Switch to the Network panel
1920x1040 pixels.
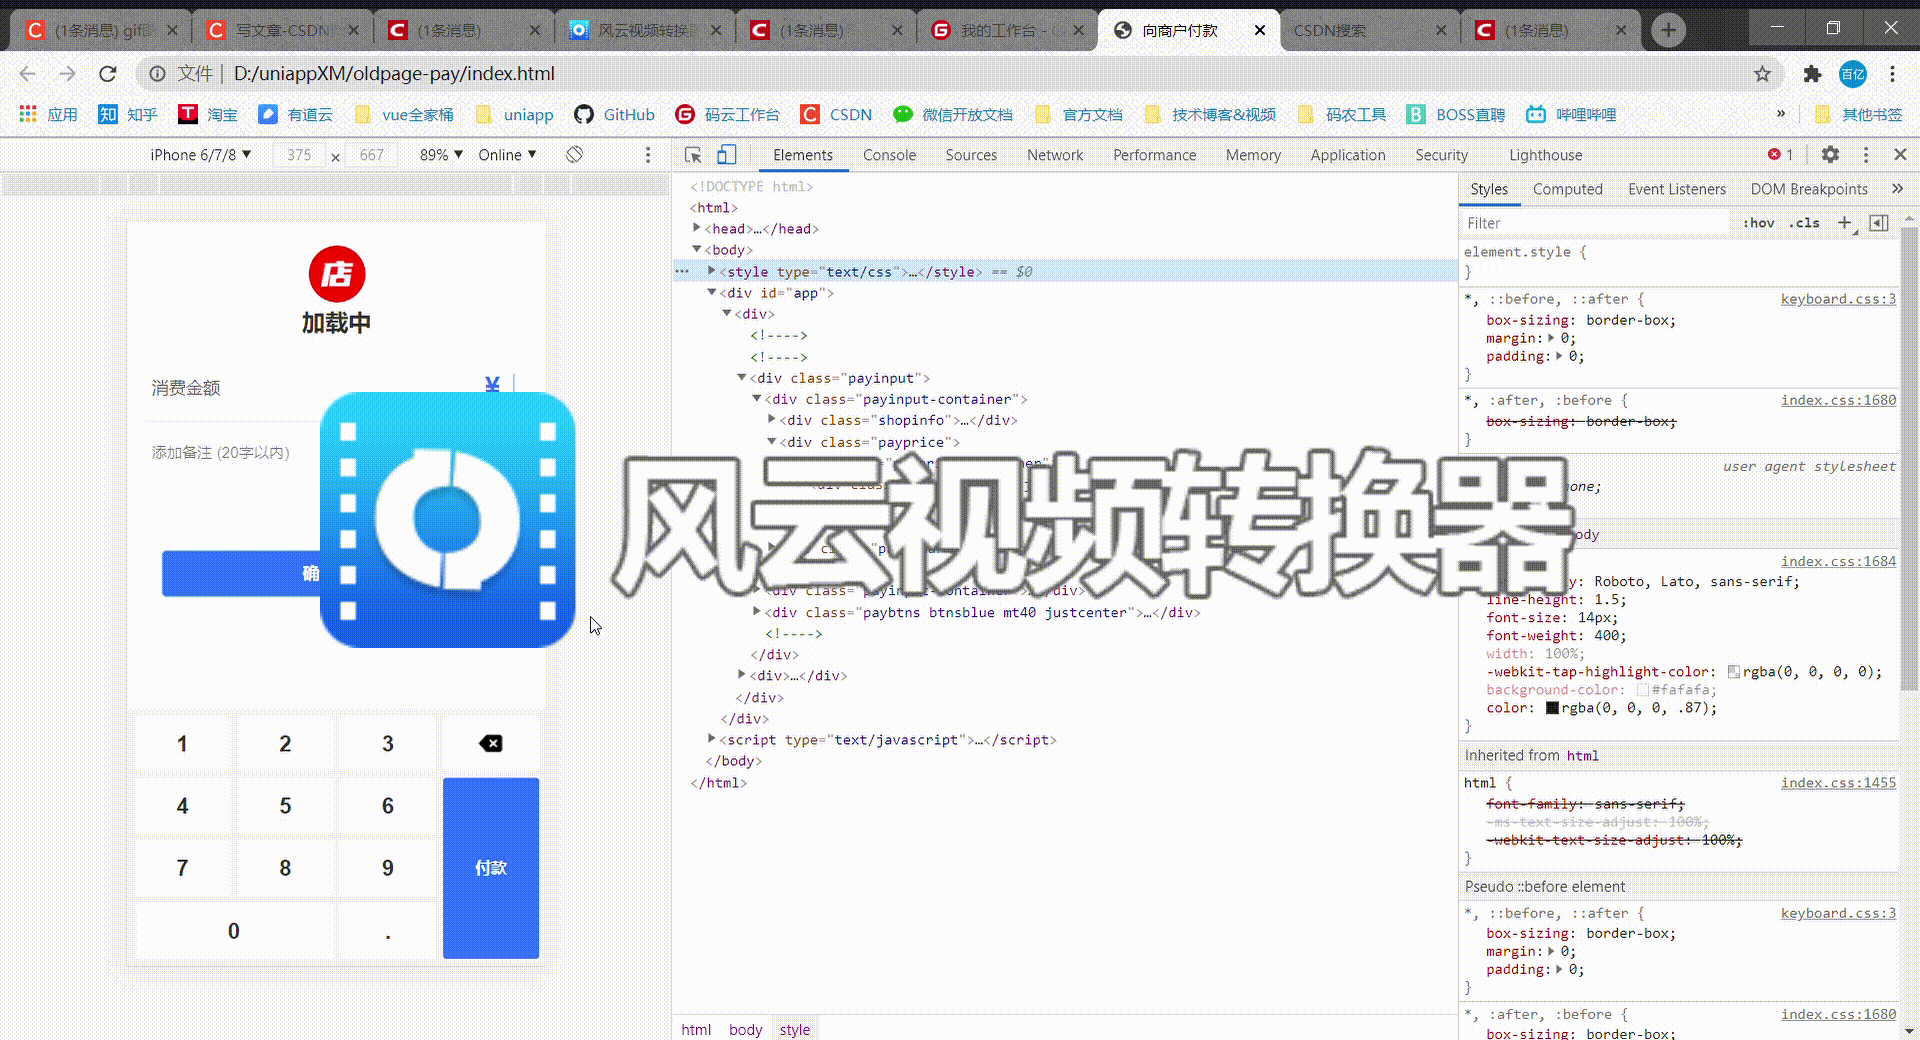point(1055,155)
